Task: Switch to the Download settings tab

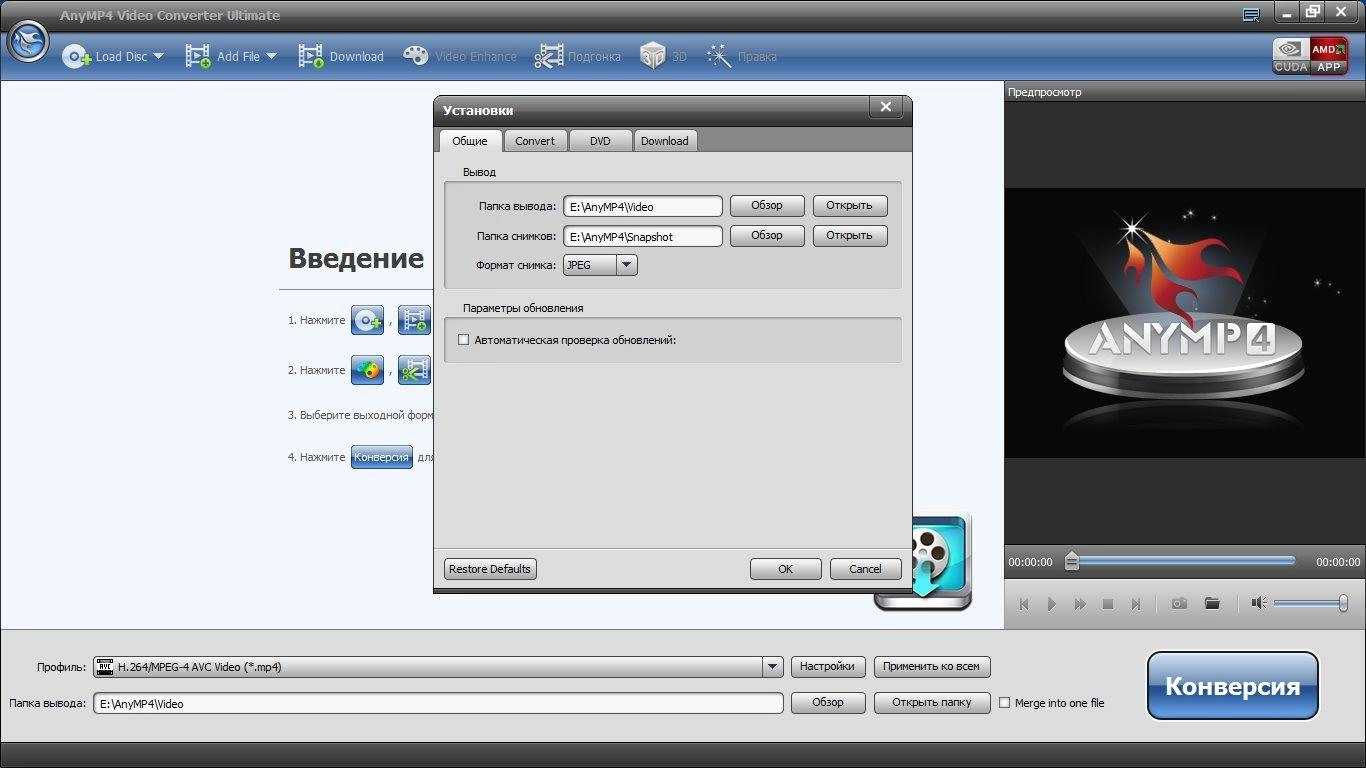Action: click(665, 141)
